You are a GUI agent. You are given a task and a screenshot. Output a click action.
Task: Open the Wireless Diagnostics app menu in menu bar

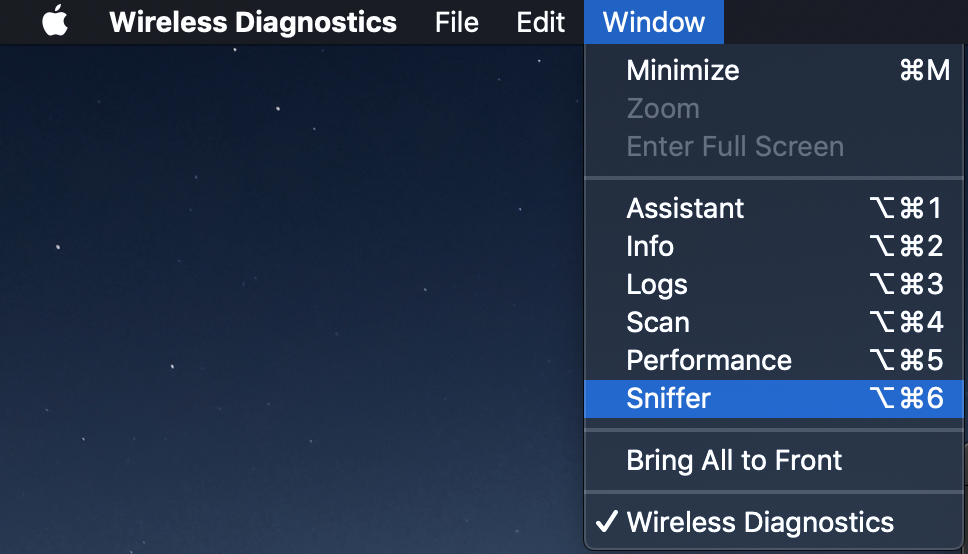pyautogui.click(x=252, y=22)
